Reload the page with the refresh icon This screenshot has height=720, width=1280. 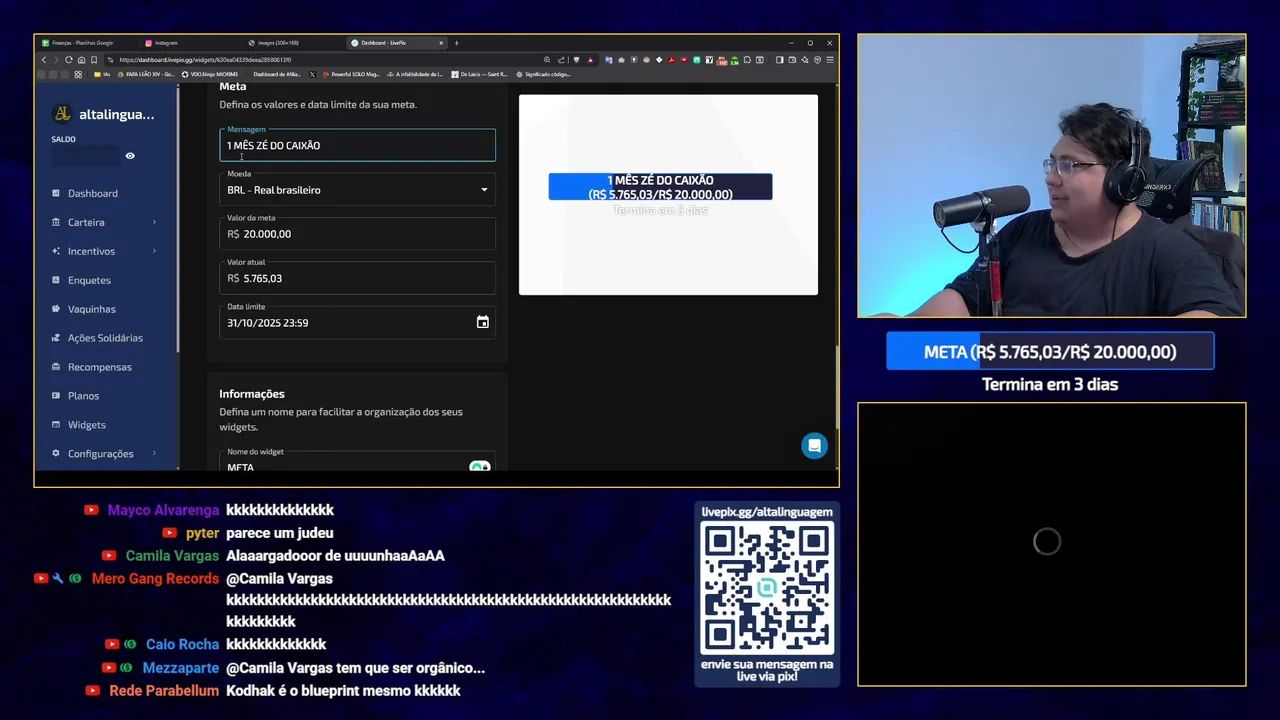[68, 60]
